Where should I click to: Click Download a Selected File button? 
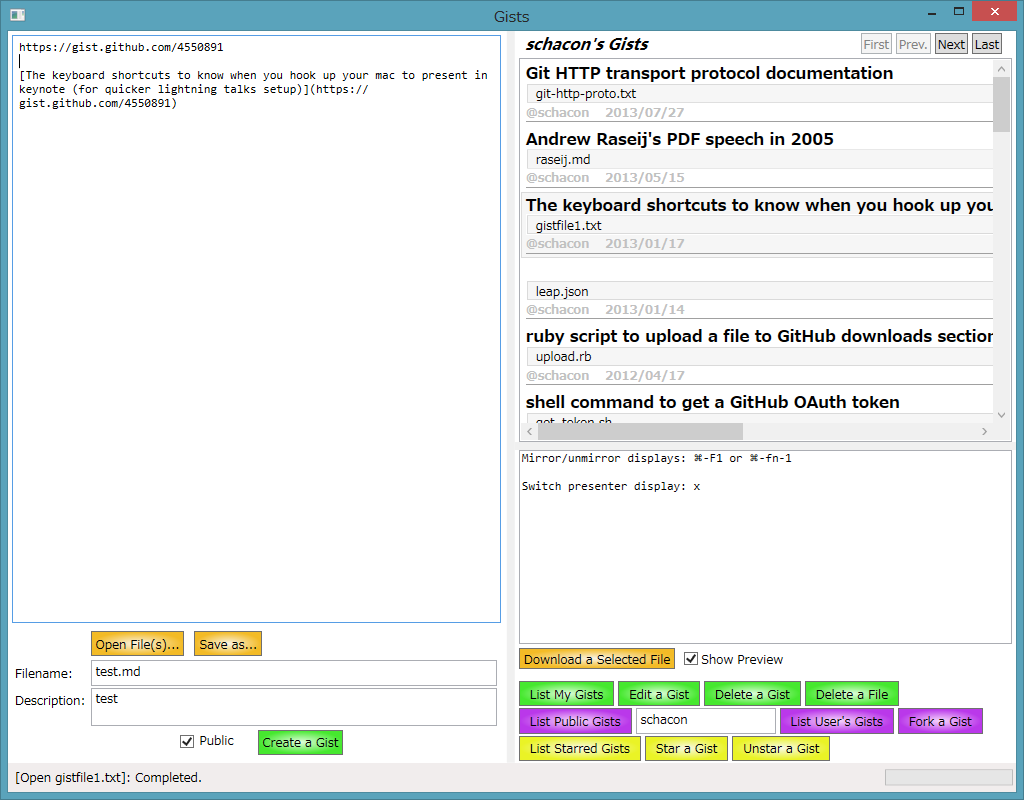[x=597, y=659]
